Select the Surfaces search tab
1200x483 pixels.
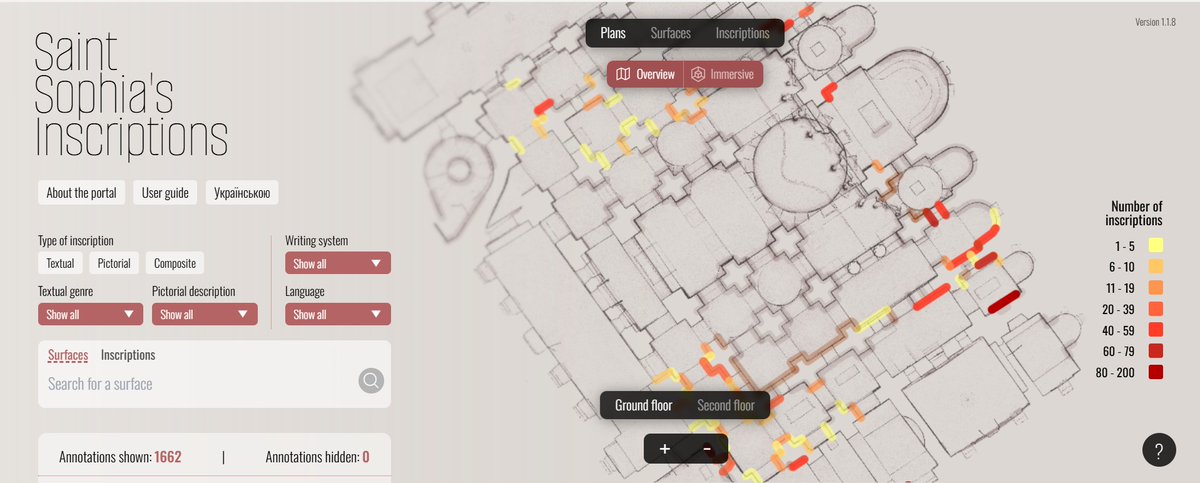point(68,355)
